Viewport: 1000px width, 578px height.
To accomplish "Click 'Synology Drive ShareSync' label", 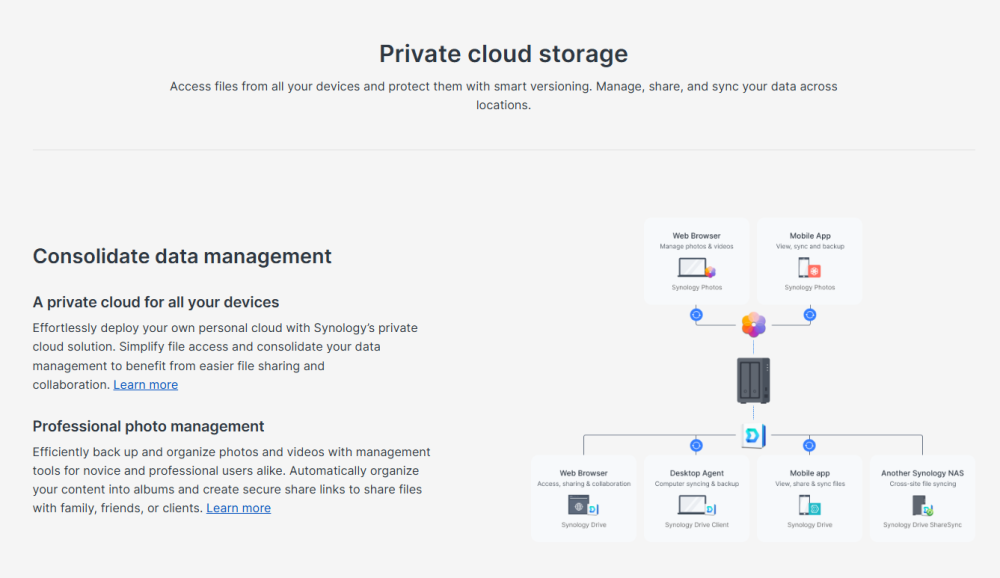I will pyautogui.click(x=922, y=524).
